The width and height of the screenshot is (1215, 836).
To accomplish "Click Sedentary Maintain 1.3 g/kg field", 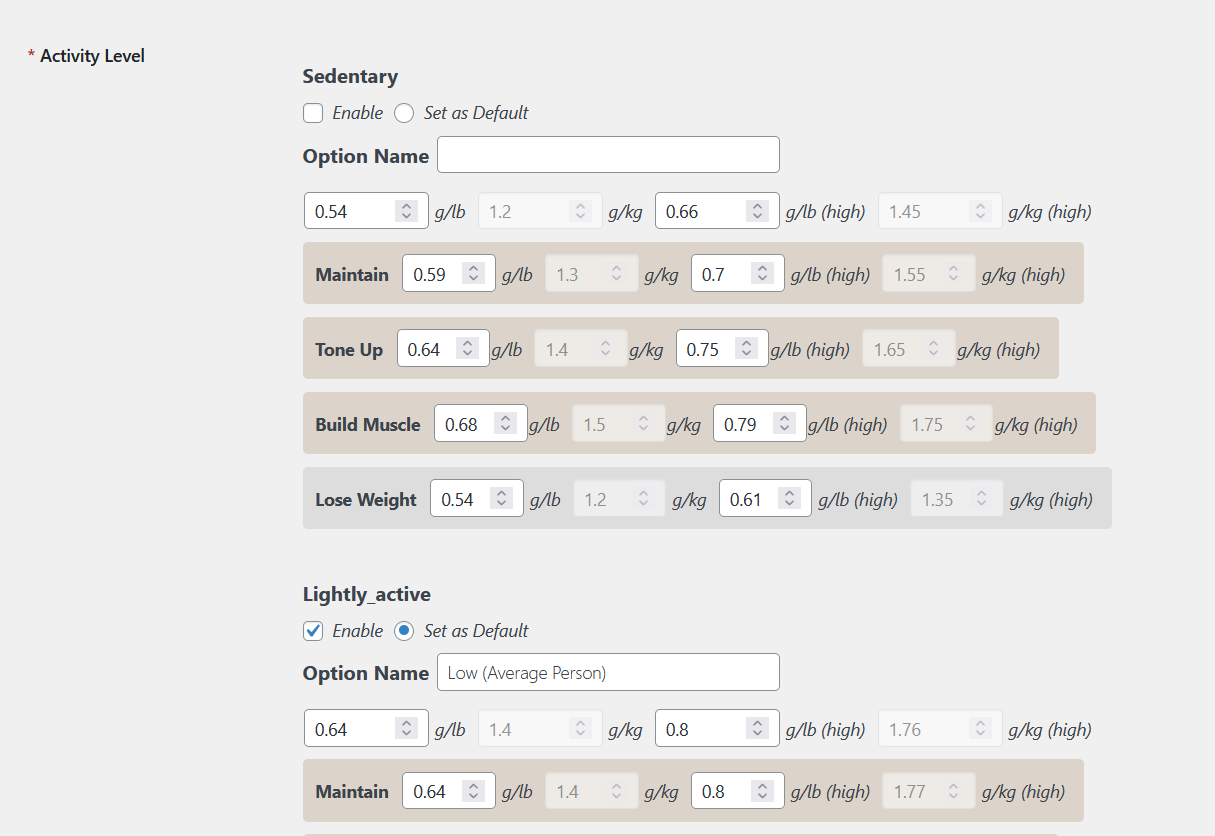I will 591,274.
